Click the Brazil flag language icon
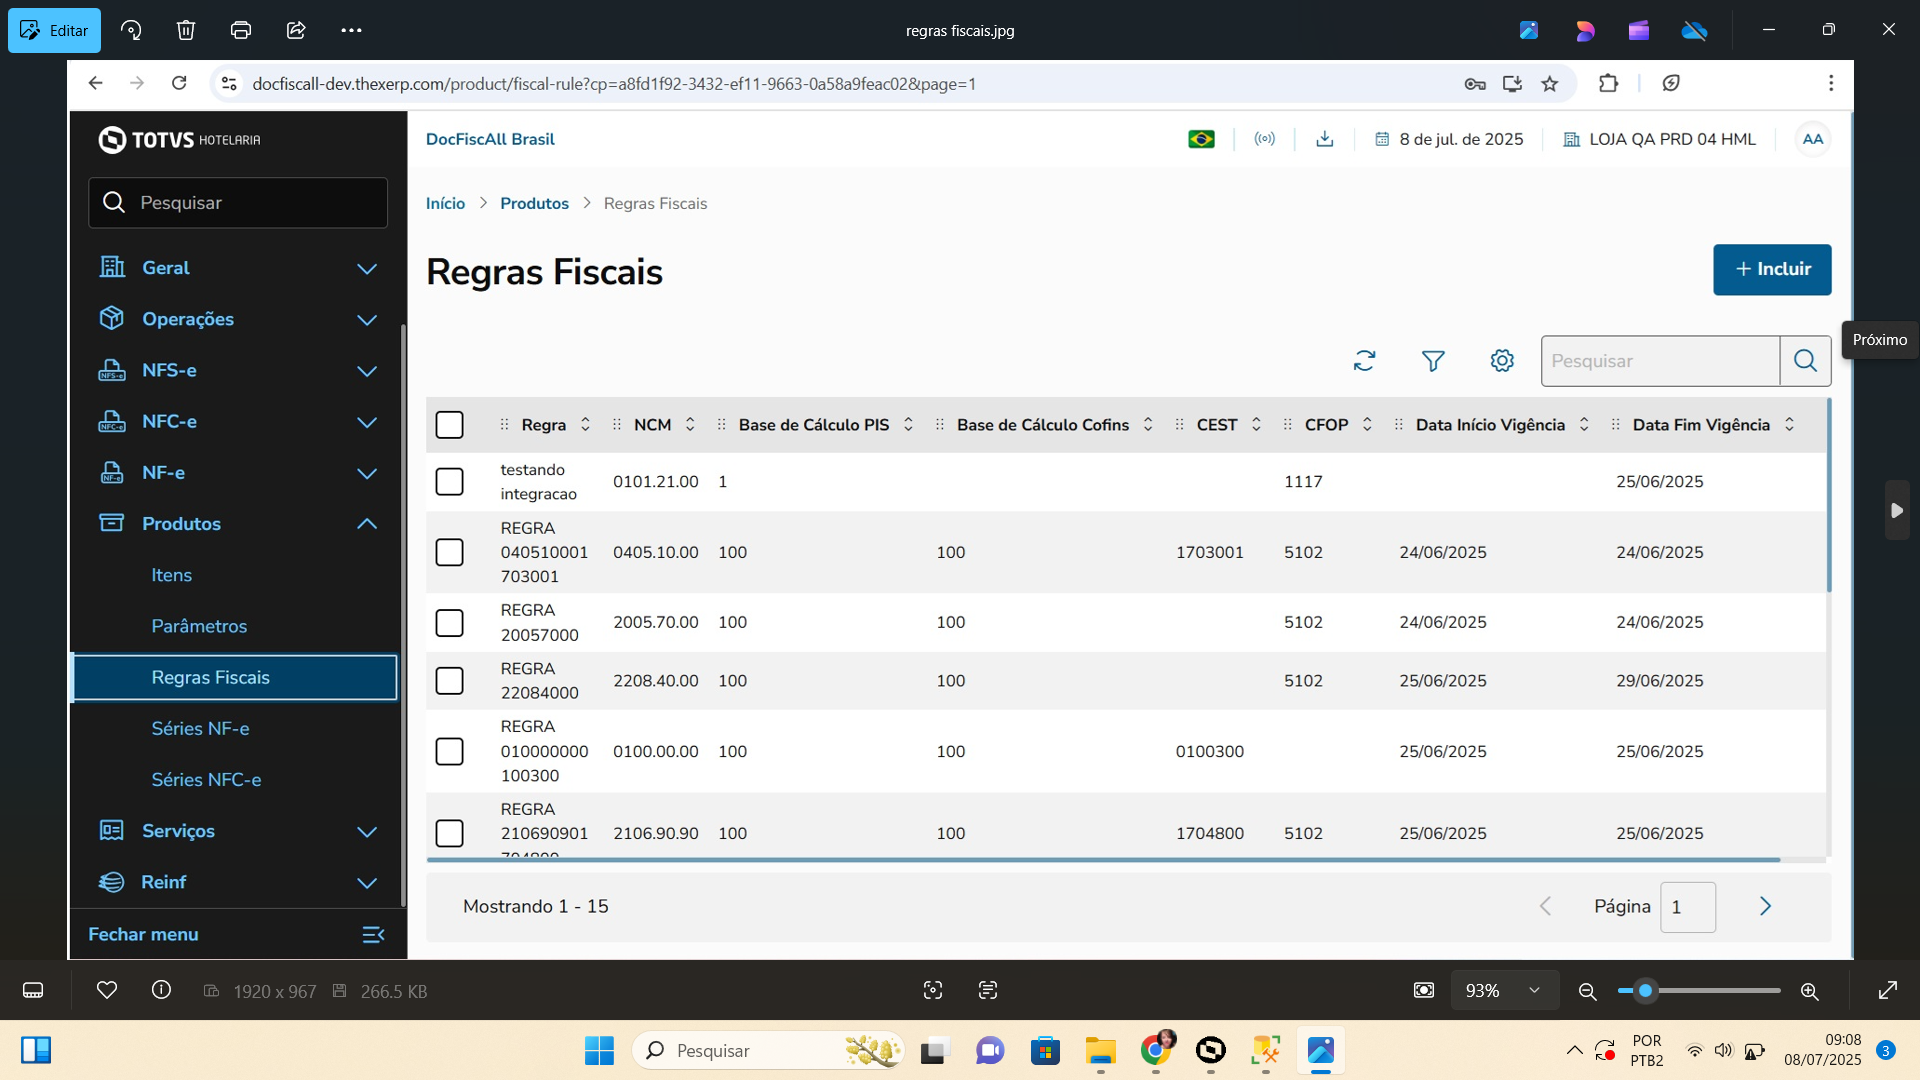 coord(1201,139)
